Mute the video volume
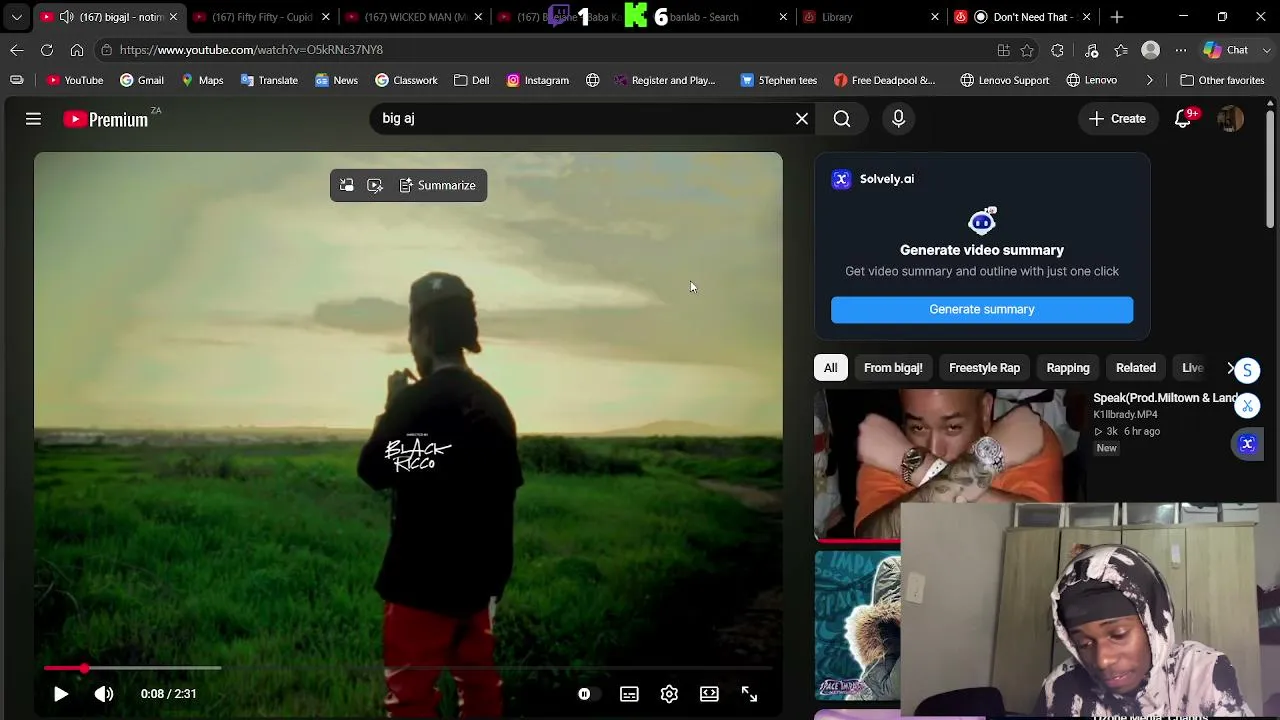1280x720 pixels. (x=104, y=694)
